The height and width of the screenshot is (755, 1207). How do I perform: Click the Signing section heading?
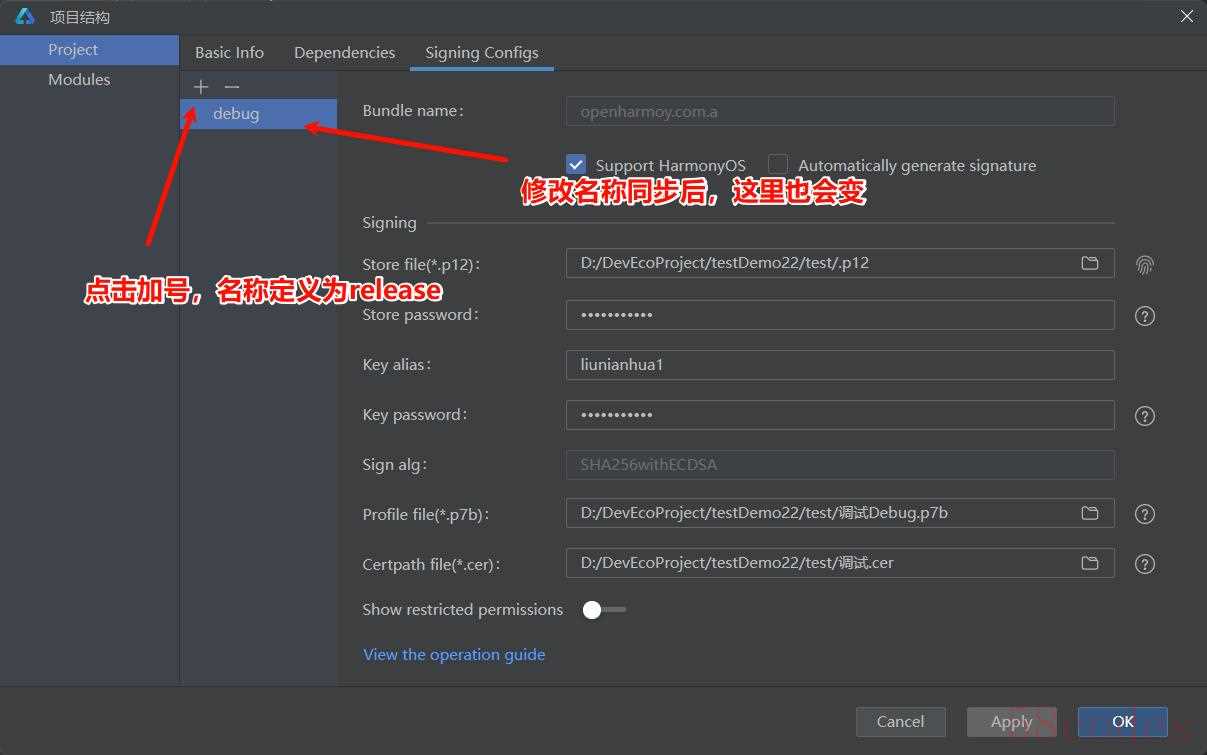point(389,223)
